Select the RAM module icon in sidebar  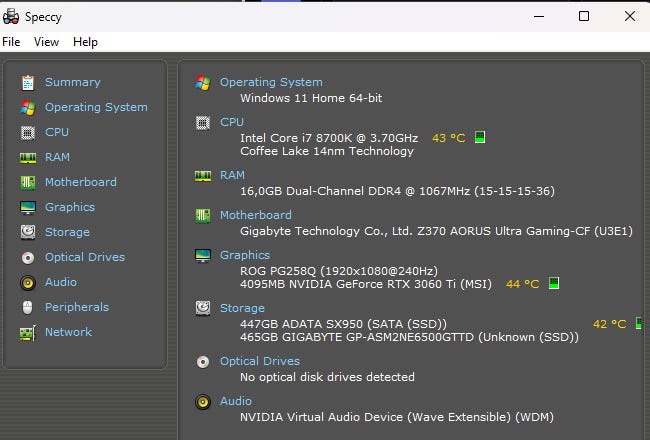click(28, 157)
